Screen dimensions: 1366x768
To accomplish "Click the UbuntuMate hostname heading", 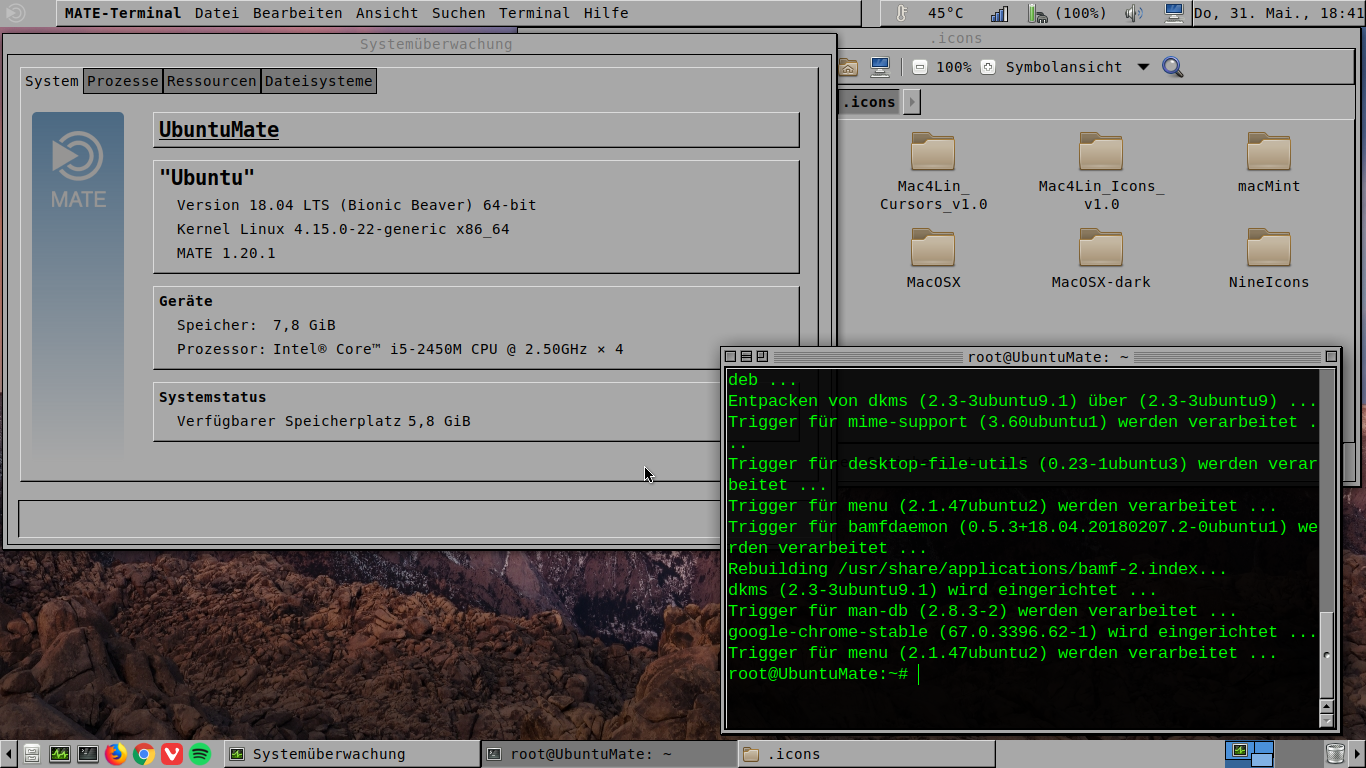I will click(x=219, y=130).
